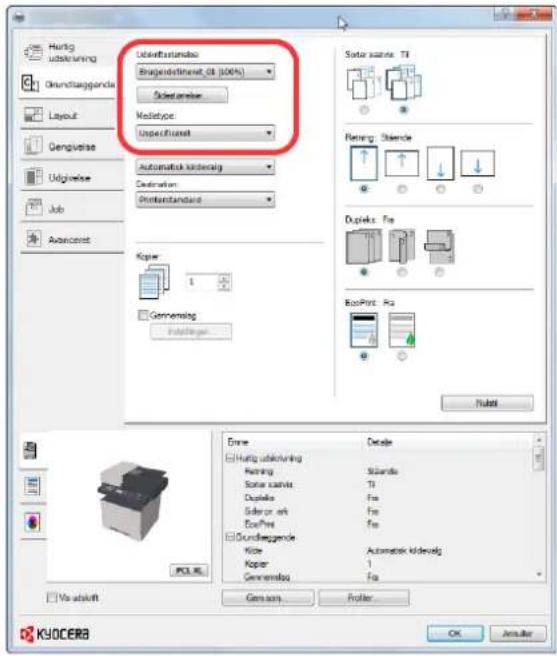Select the radio under long-edge duplex icon
Viewport: 557px width, 656px height.
coord(402,272)
